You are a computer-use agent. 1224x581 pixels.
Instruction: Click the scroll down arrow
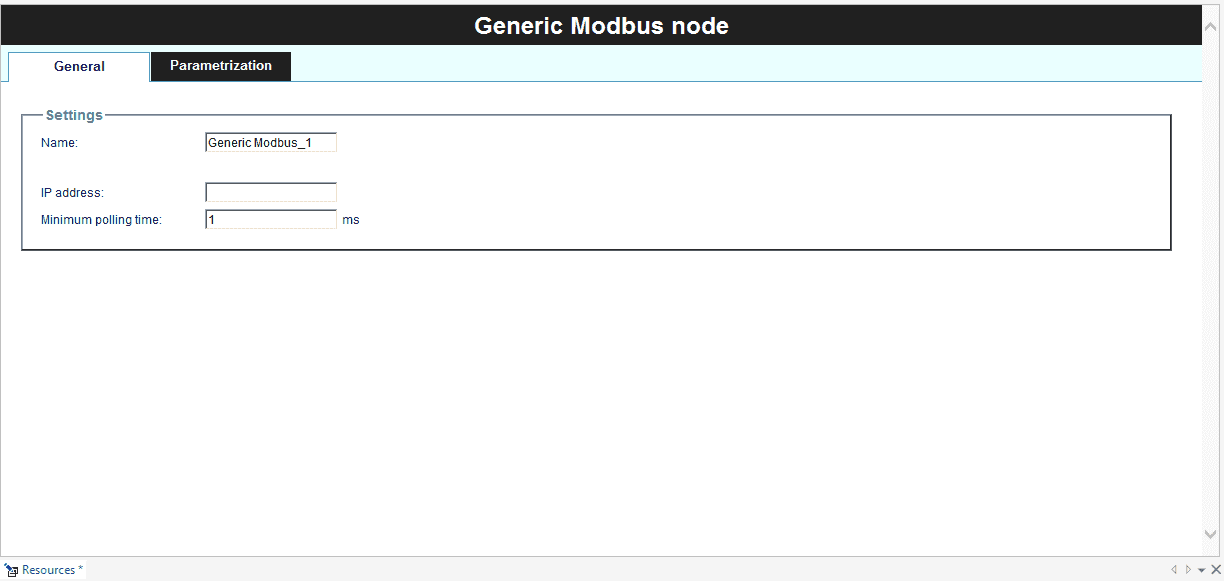point(1212,535)
